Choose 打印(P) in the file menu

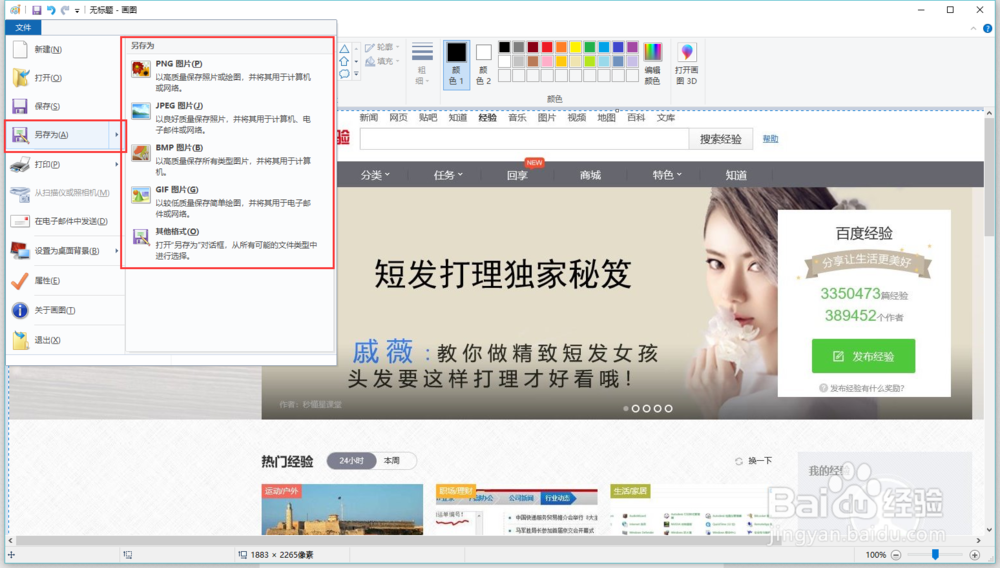pos(59,164)
